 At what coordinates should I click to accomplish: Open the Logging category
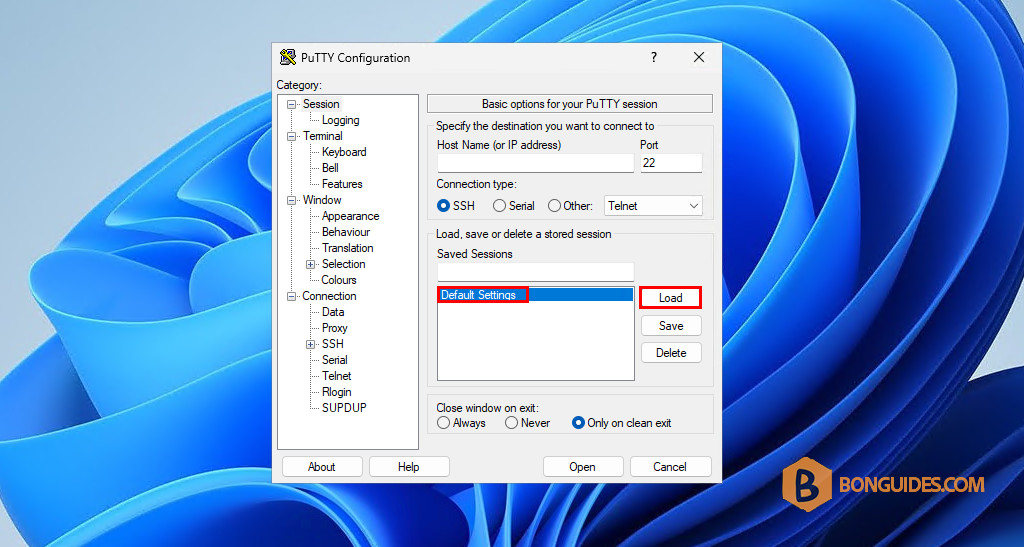(340, 120)
